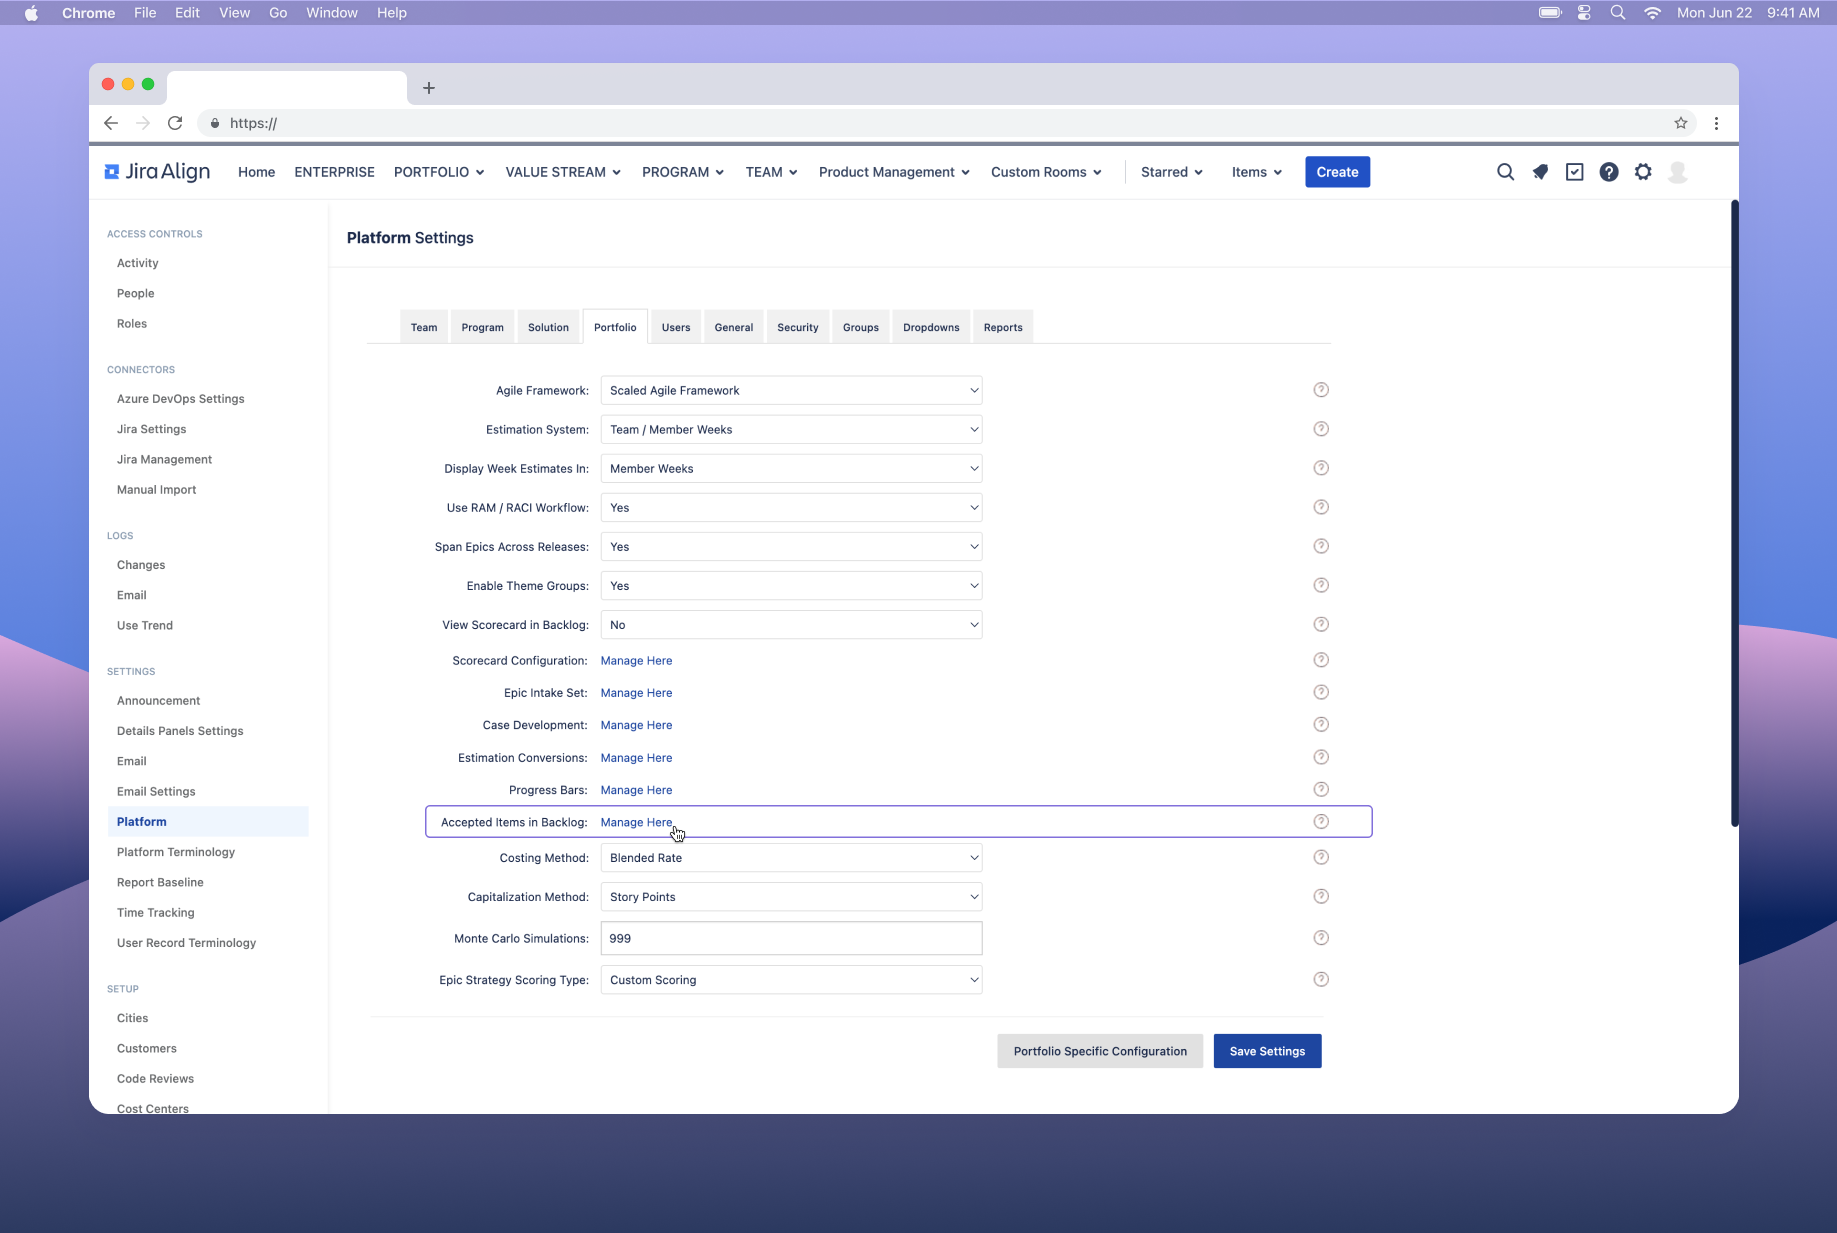Bookmark page with the star icon

point(1681,123)
